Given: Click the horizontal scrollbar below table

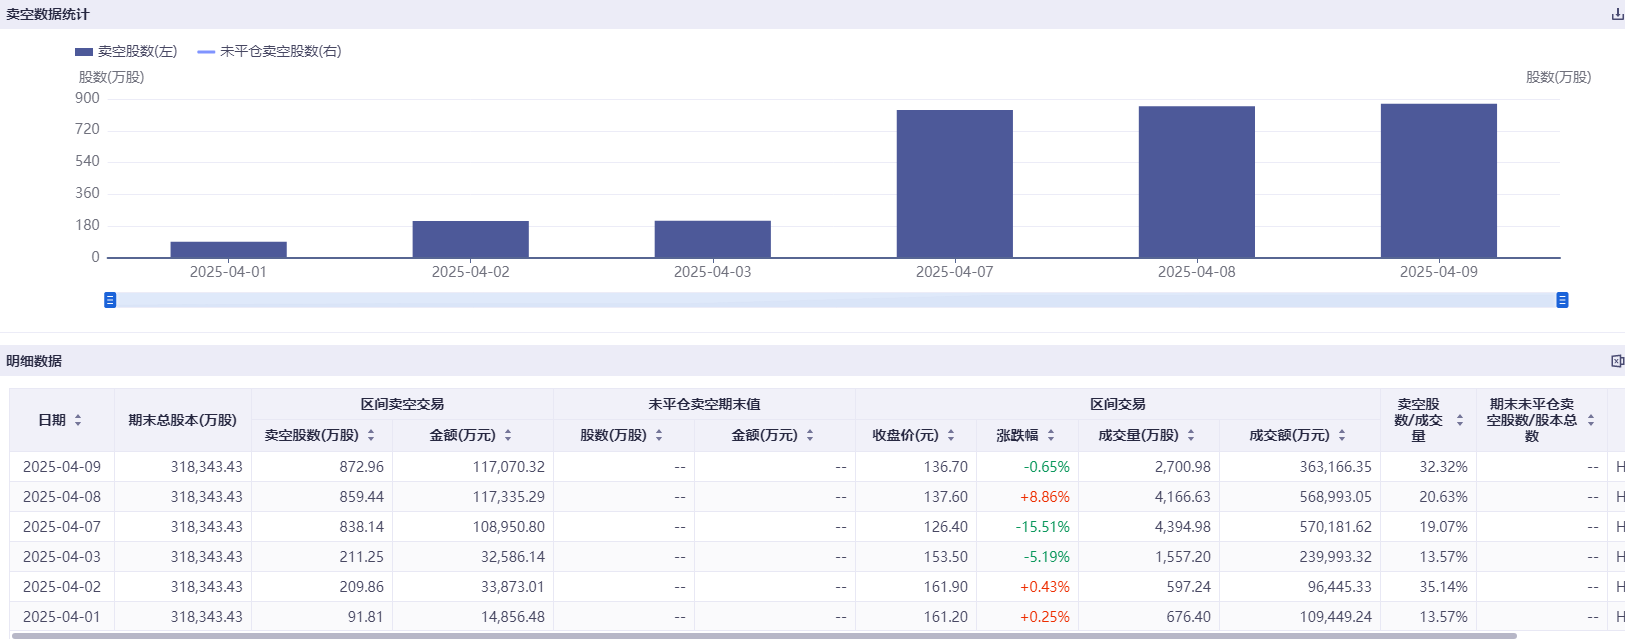Looking at the screenshot, I should pyautogui.click(x=760, y=635).
